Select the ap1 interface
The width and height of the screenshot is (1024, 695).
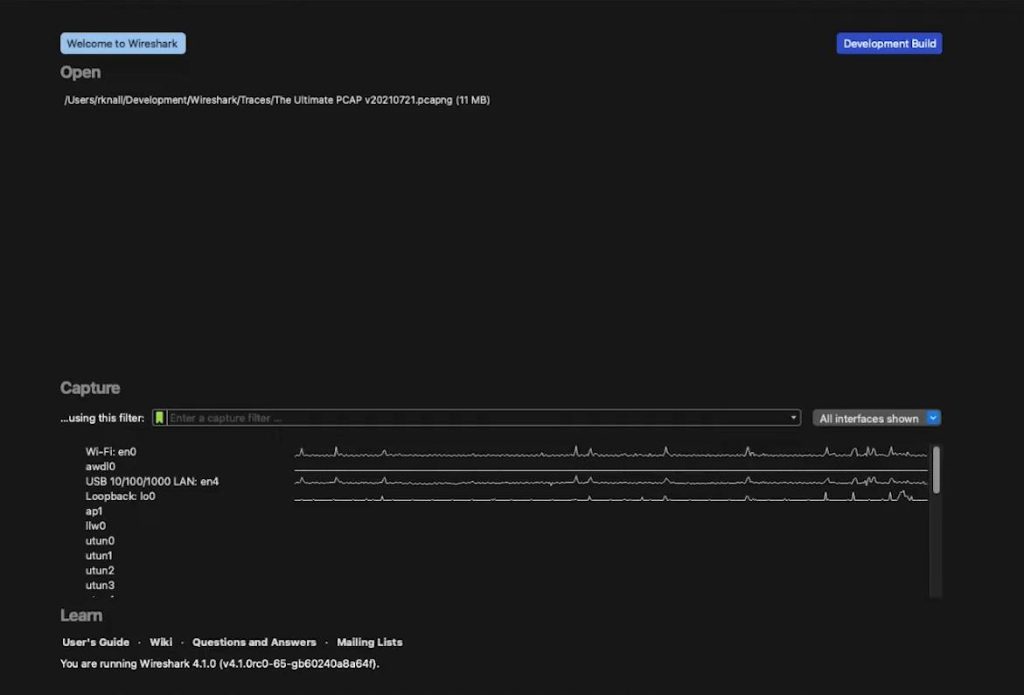(x=93, y=511)
